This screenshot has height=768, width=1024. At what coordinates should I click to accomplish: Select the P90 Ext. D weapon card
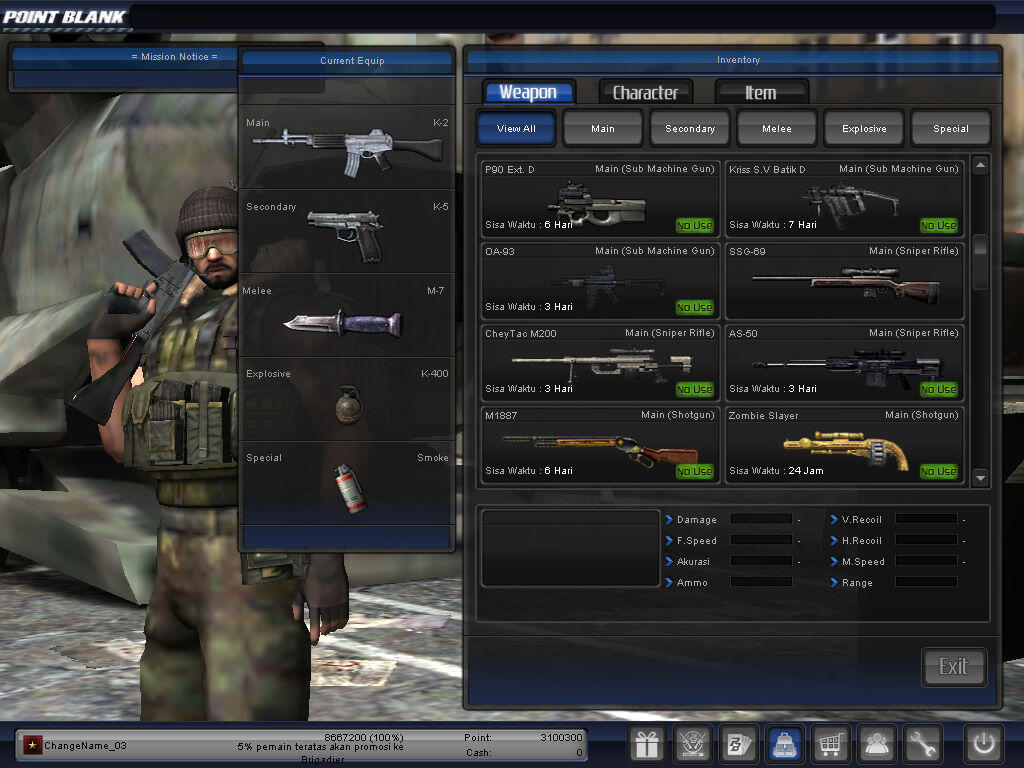pyautogui.click(x=600, y=199)
